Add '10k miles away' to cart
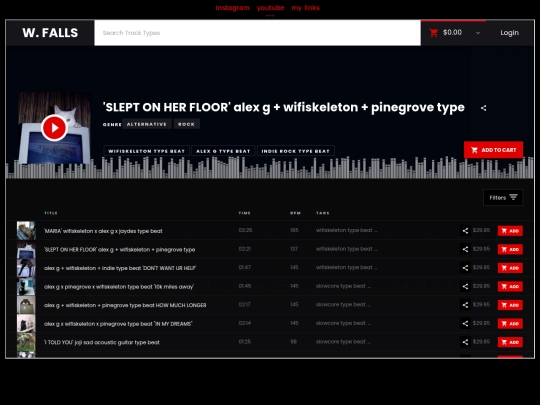 [x=510, y=287]
